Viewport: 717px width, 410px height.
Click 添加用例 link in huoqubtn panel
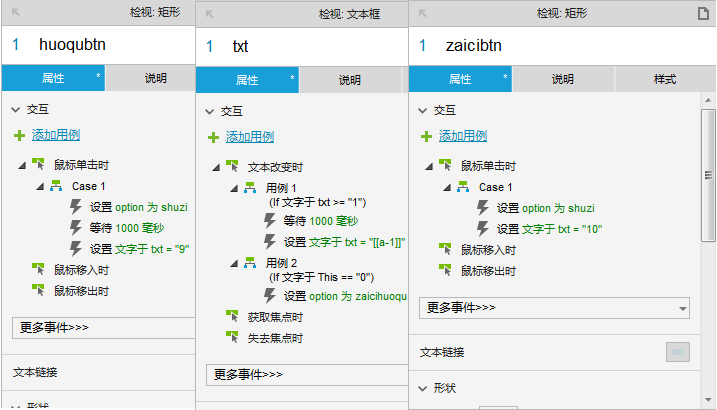click(56, 135)
